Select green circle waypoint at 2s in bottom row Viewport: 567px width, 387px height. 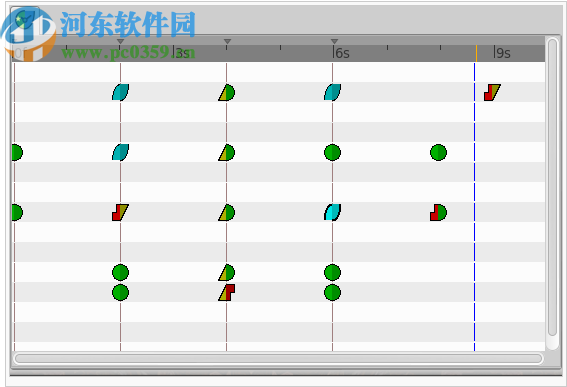120,292
